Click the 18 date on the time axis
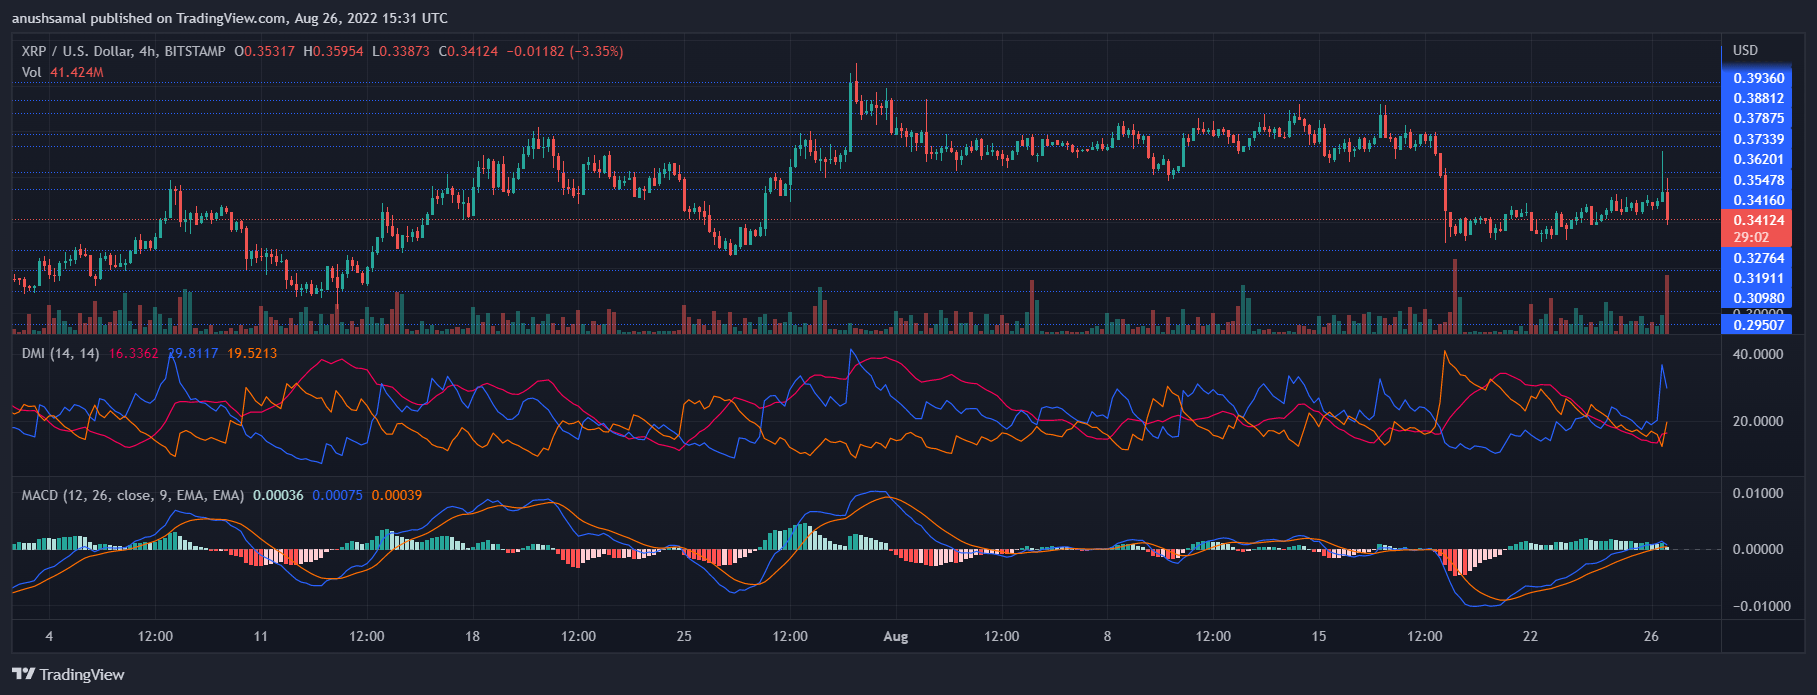1817x695 pixels. 473,637
